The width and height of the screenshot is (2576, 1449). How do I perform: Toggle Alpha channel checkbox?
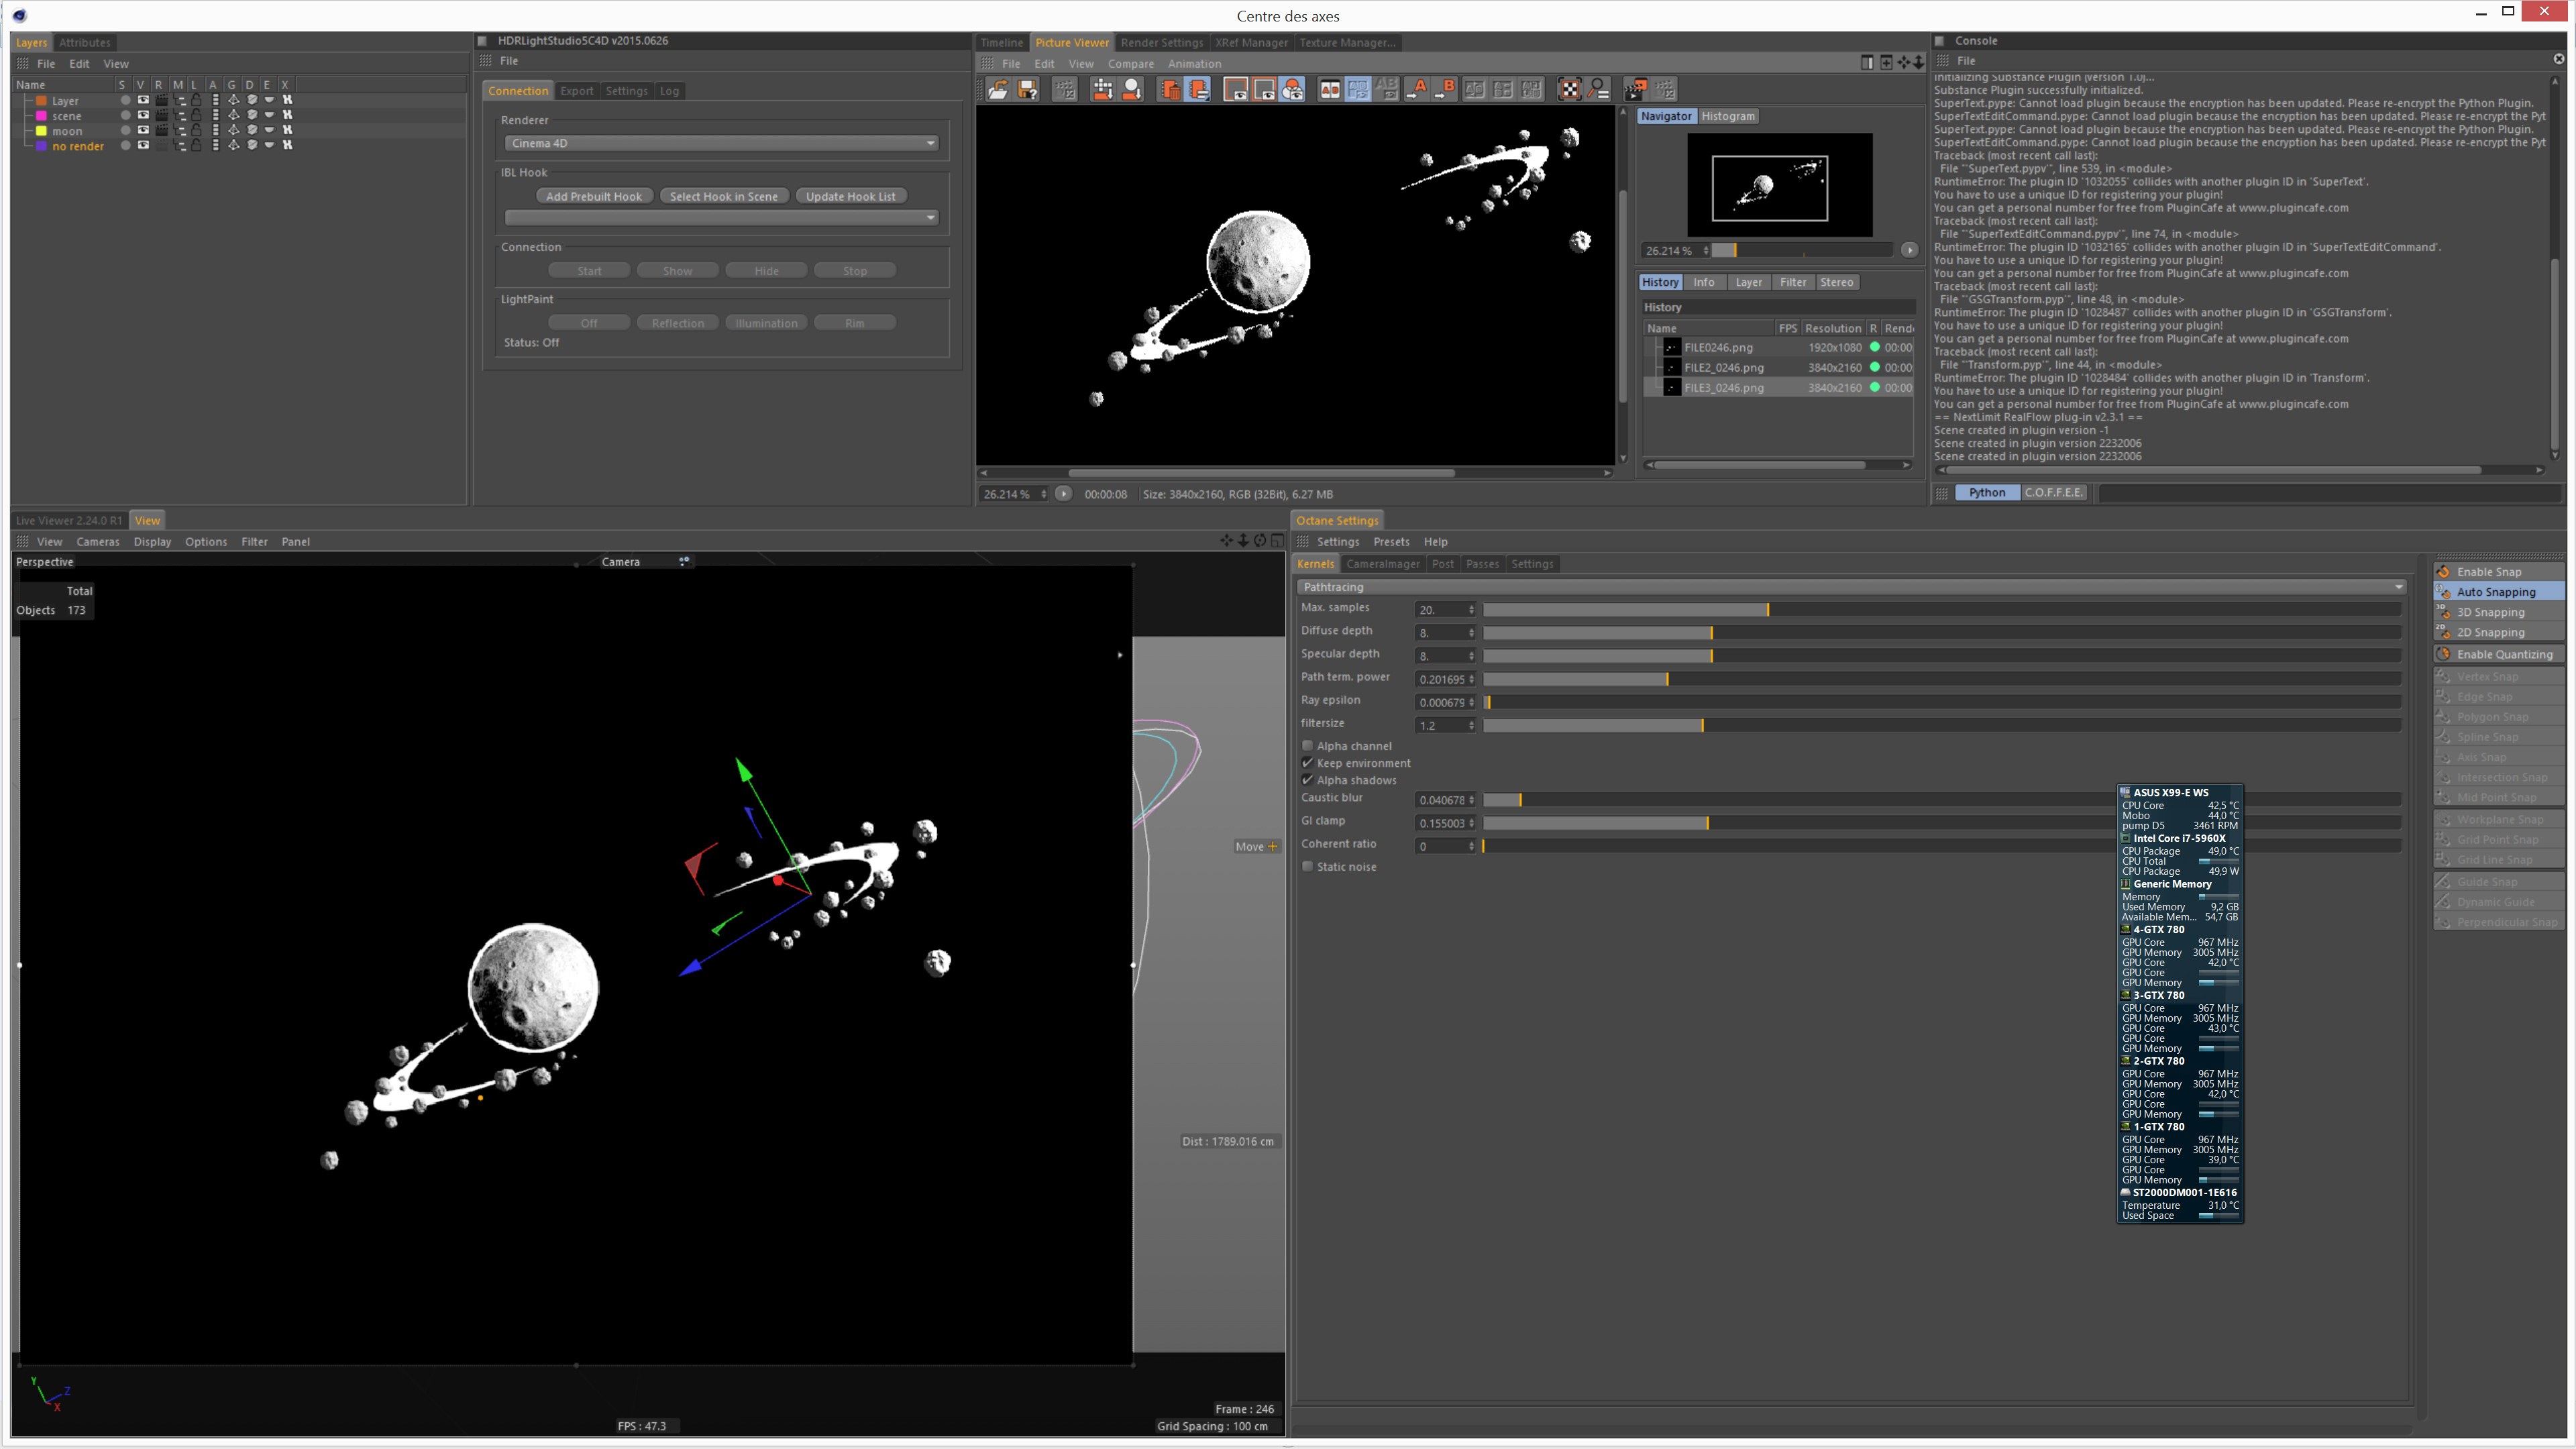pyautogui.click(x=1307, y=746)
